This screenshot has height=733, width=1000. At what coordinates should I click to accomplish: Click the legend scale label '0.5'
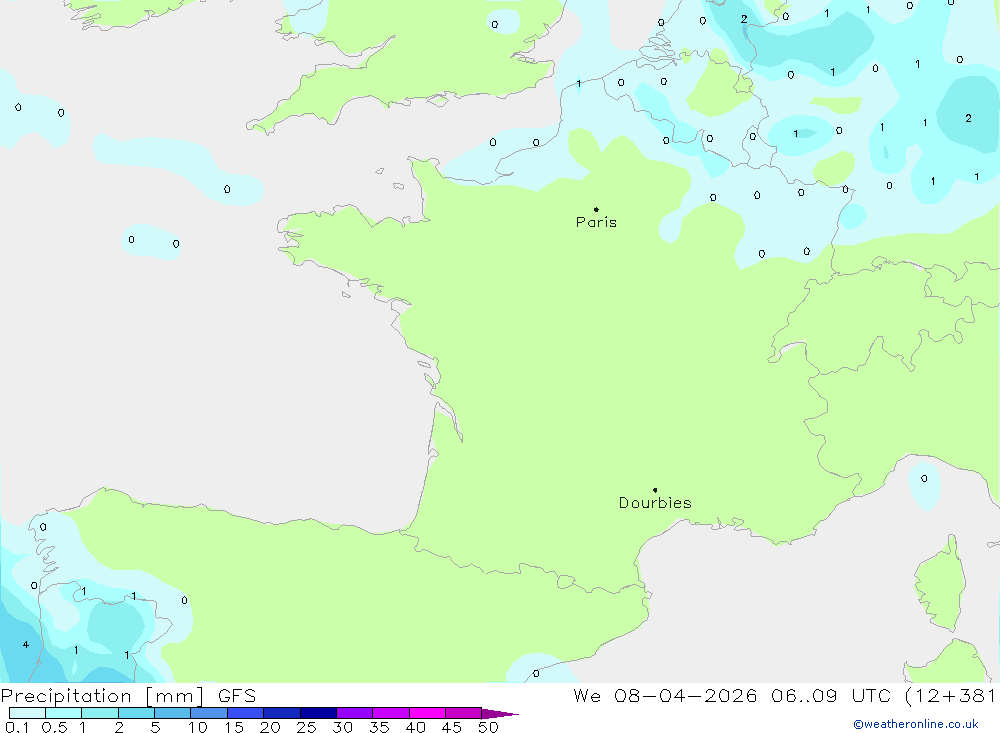click(x=54, y=727)
